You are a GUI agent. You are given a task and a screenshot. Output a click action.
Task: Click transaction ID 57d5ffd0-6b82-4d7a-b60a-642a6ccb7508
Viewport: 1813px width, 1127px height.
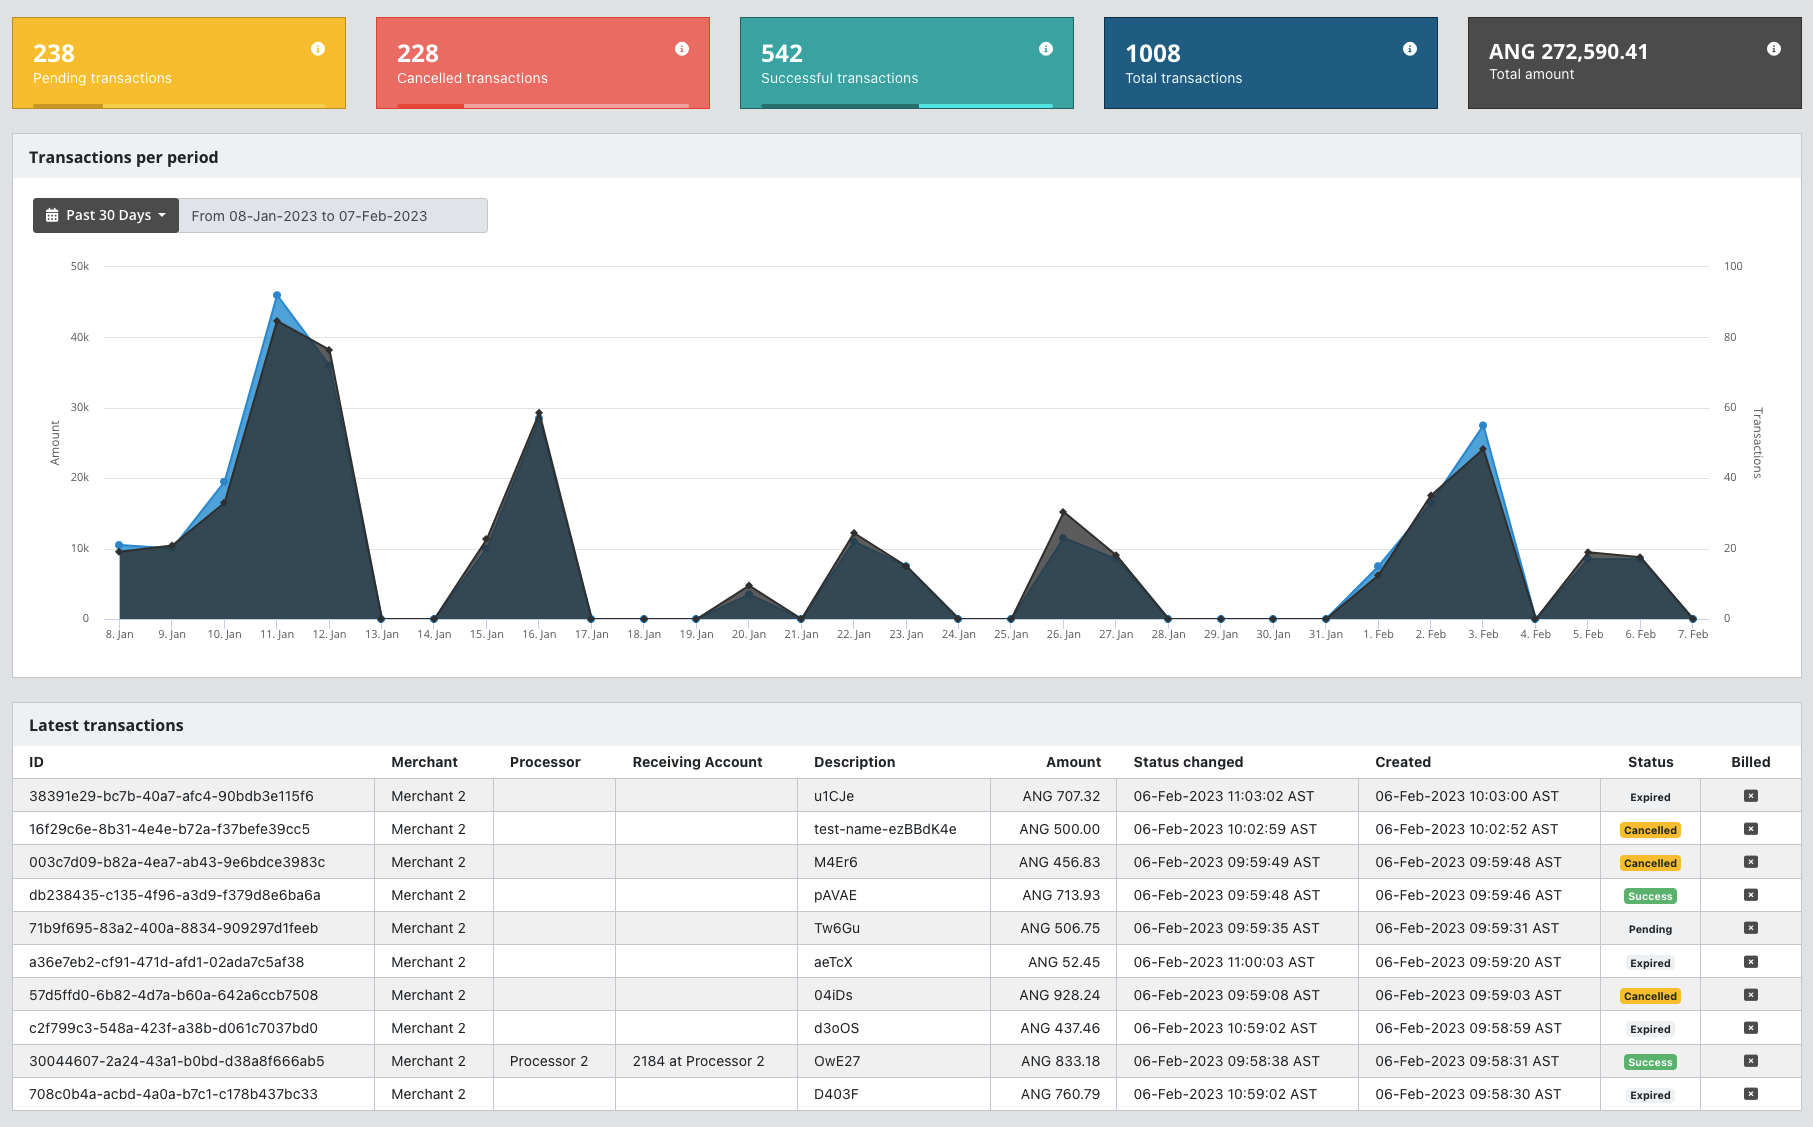pos(173,995)
